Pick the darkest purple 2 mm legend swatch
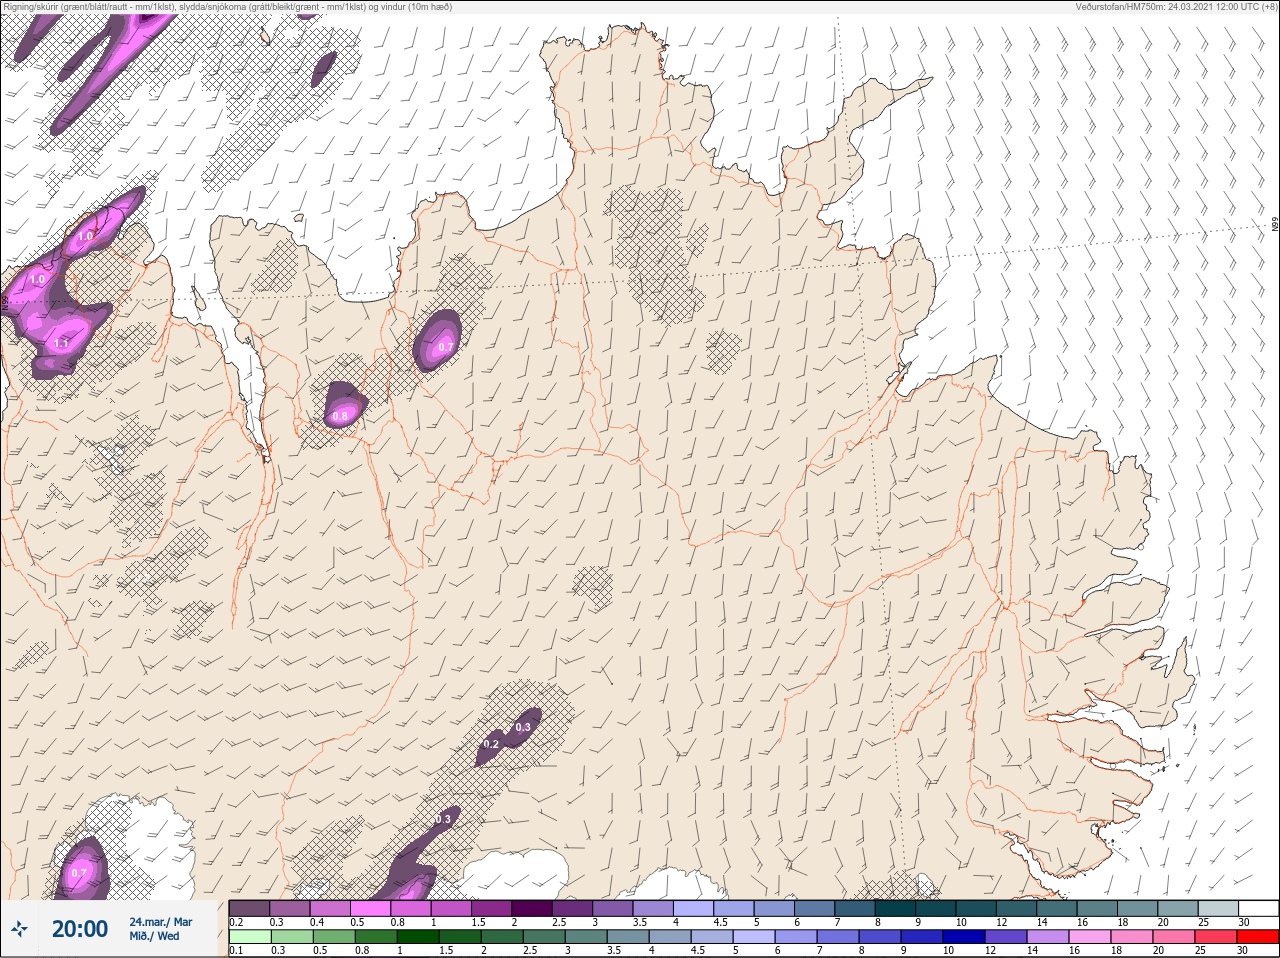Viewport: 1280px width, 958px height. [532, 908]
